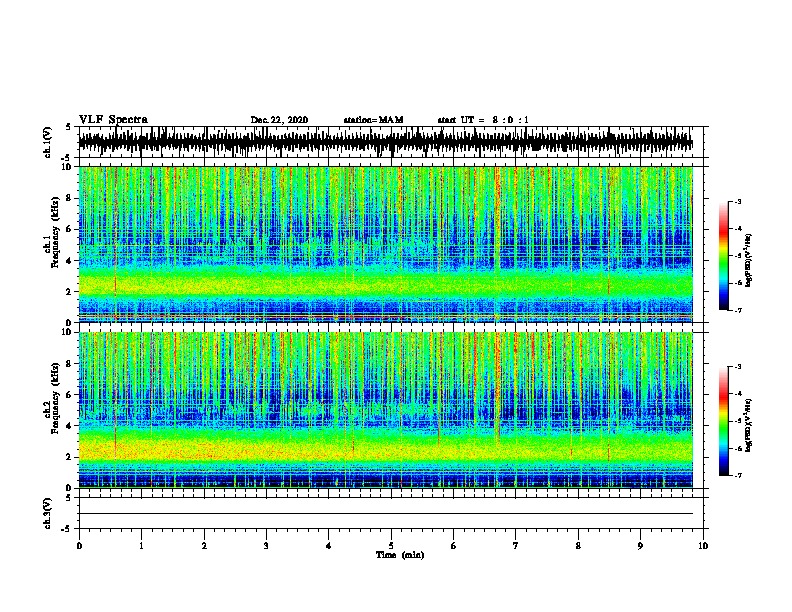Screen dimensions: 792x612
Task: Click the log(PSD) units label of ch.1 colorbar
Action: pos(749,261)
